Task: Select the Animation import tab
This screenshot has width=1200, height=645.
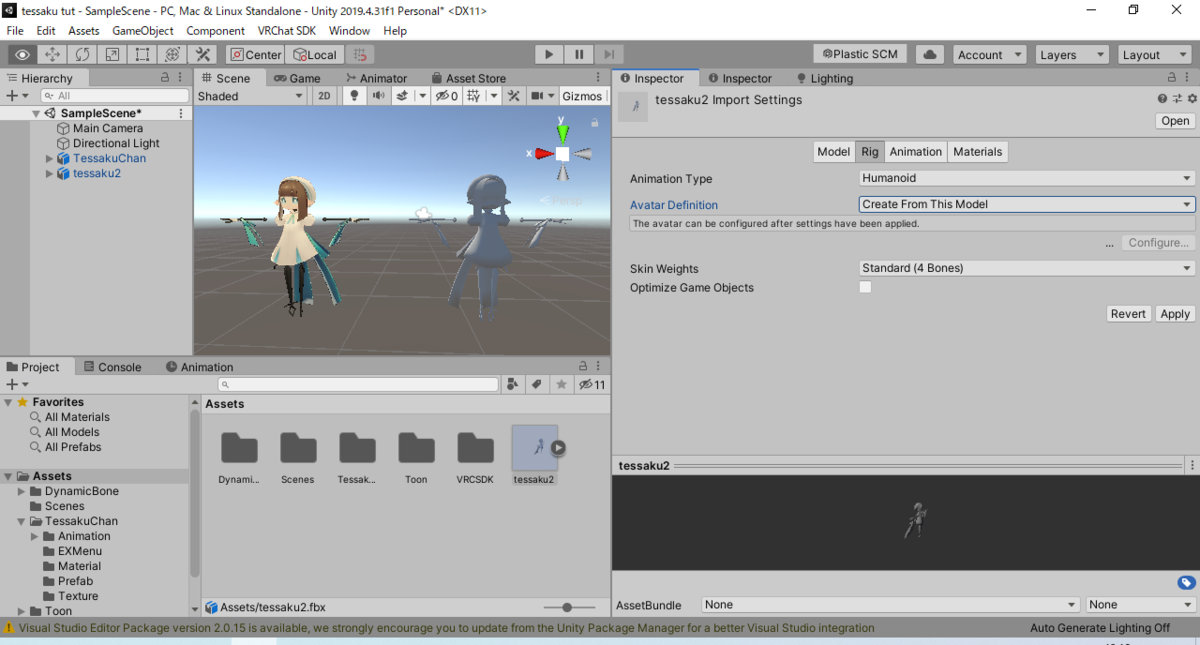Action: (916, 152)
